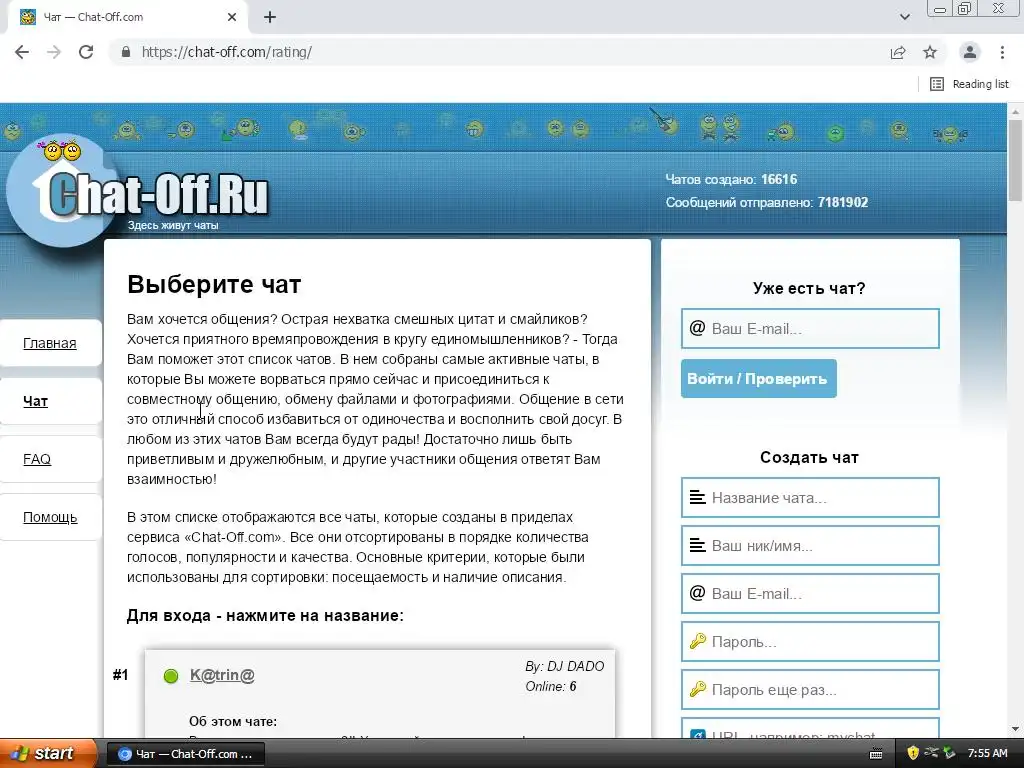The image size is (1024, 768).
Task: Go back to the previous page
Action: (22, 52)
